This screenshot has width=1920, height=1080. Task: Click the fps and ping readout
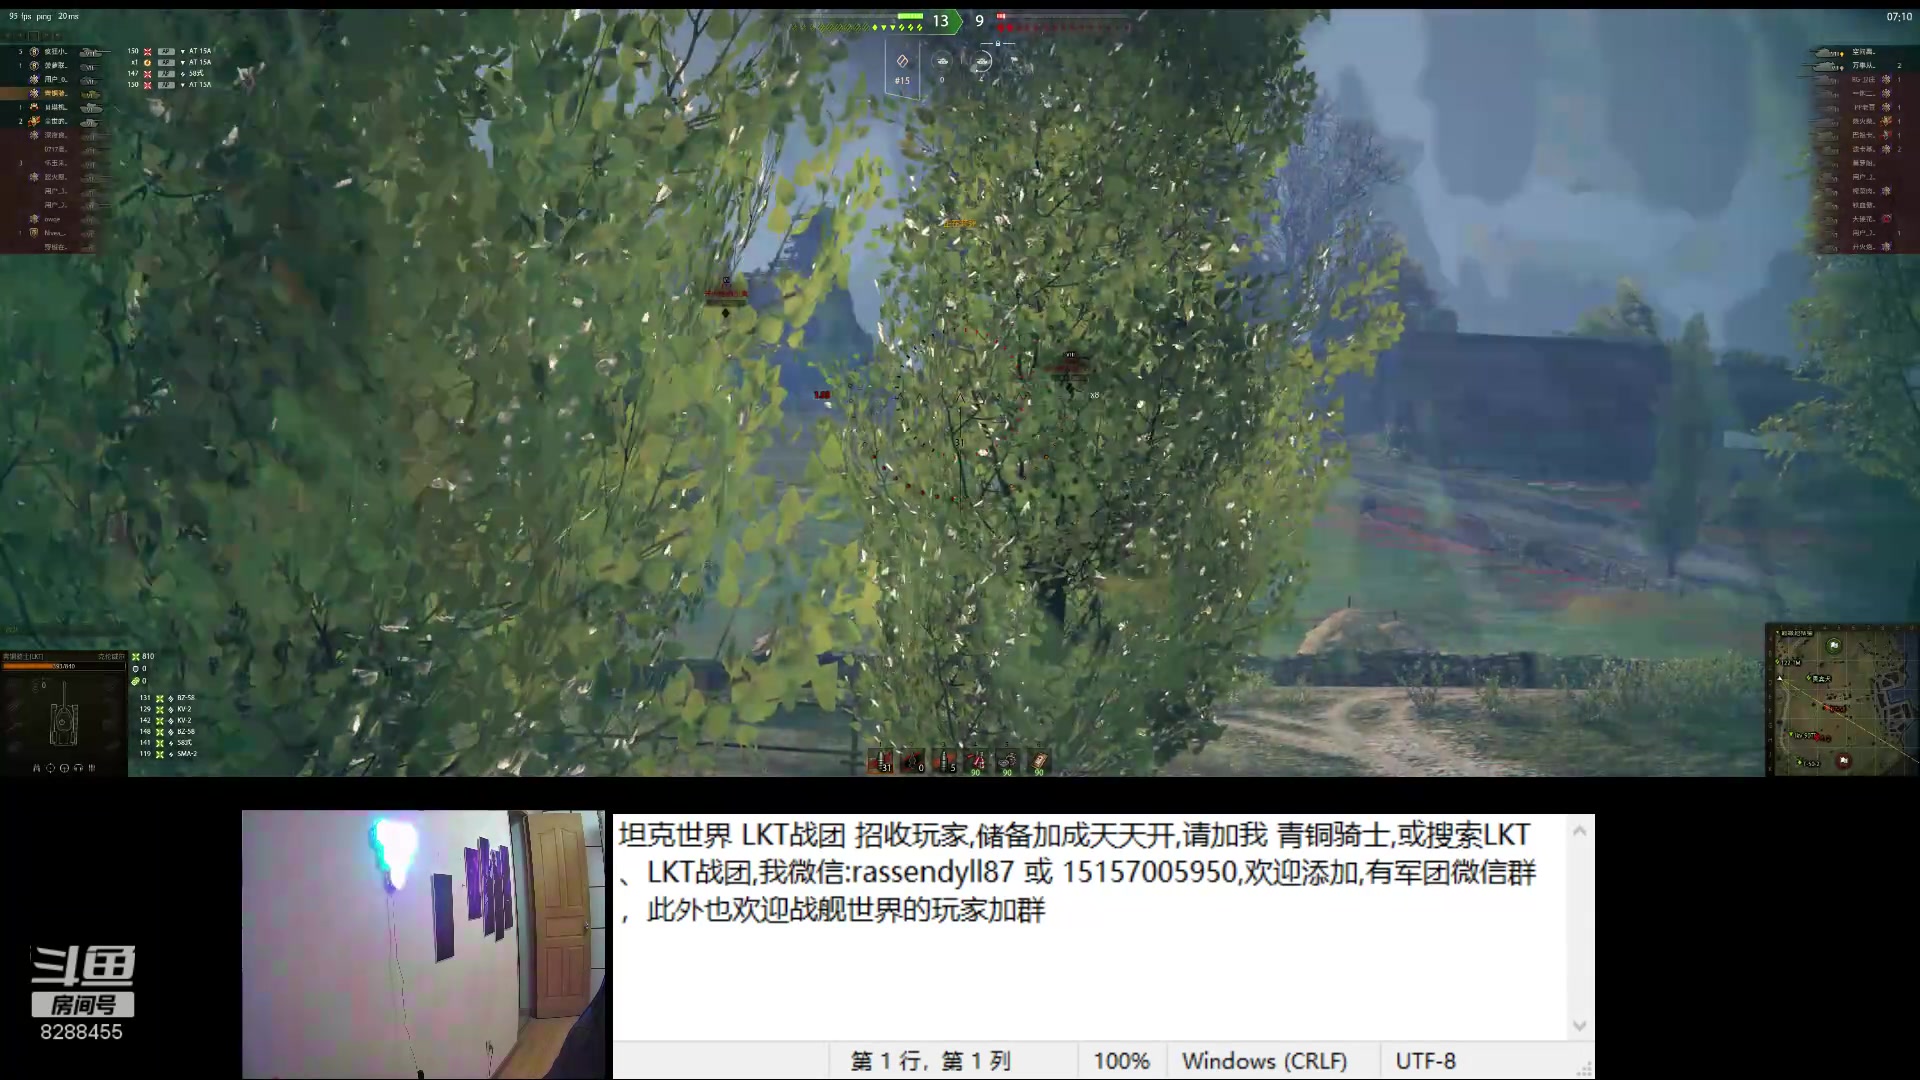click(44, 16)
